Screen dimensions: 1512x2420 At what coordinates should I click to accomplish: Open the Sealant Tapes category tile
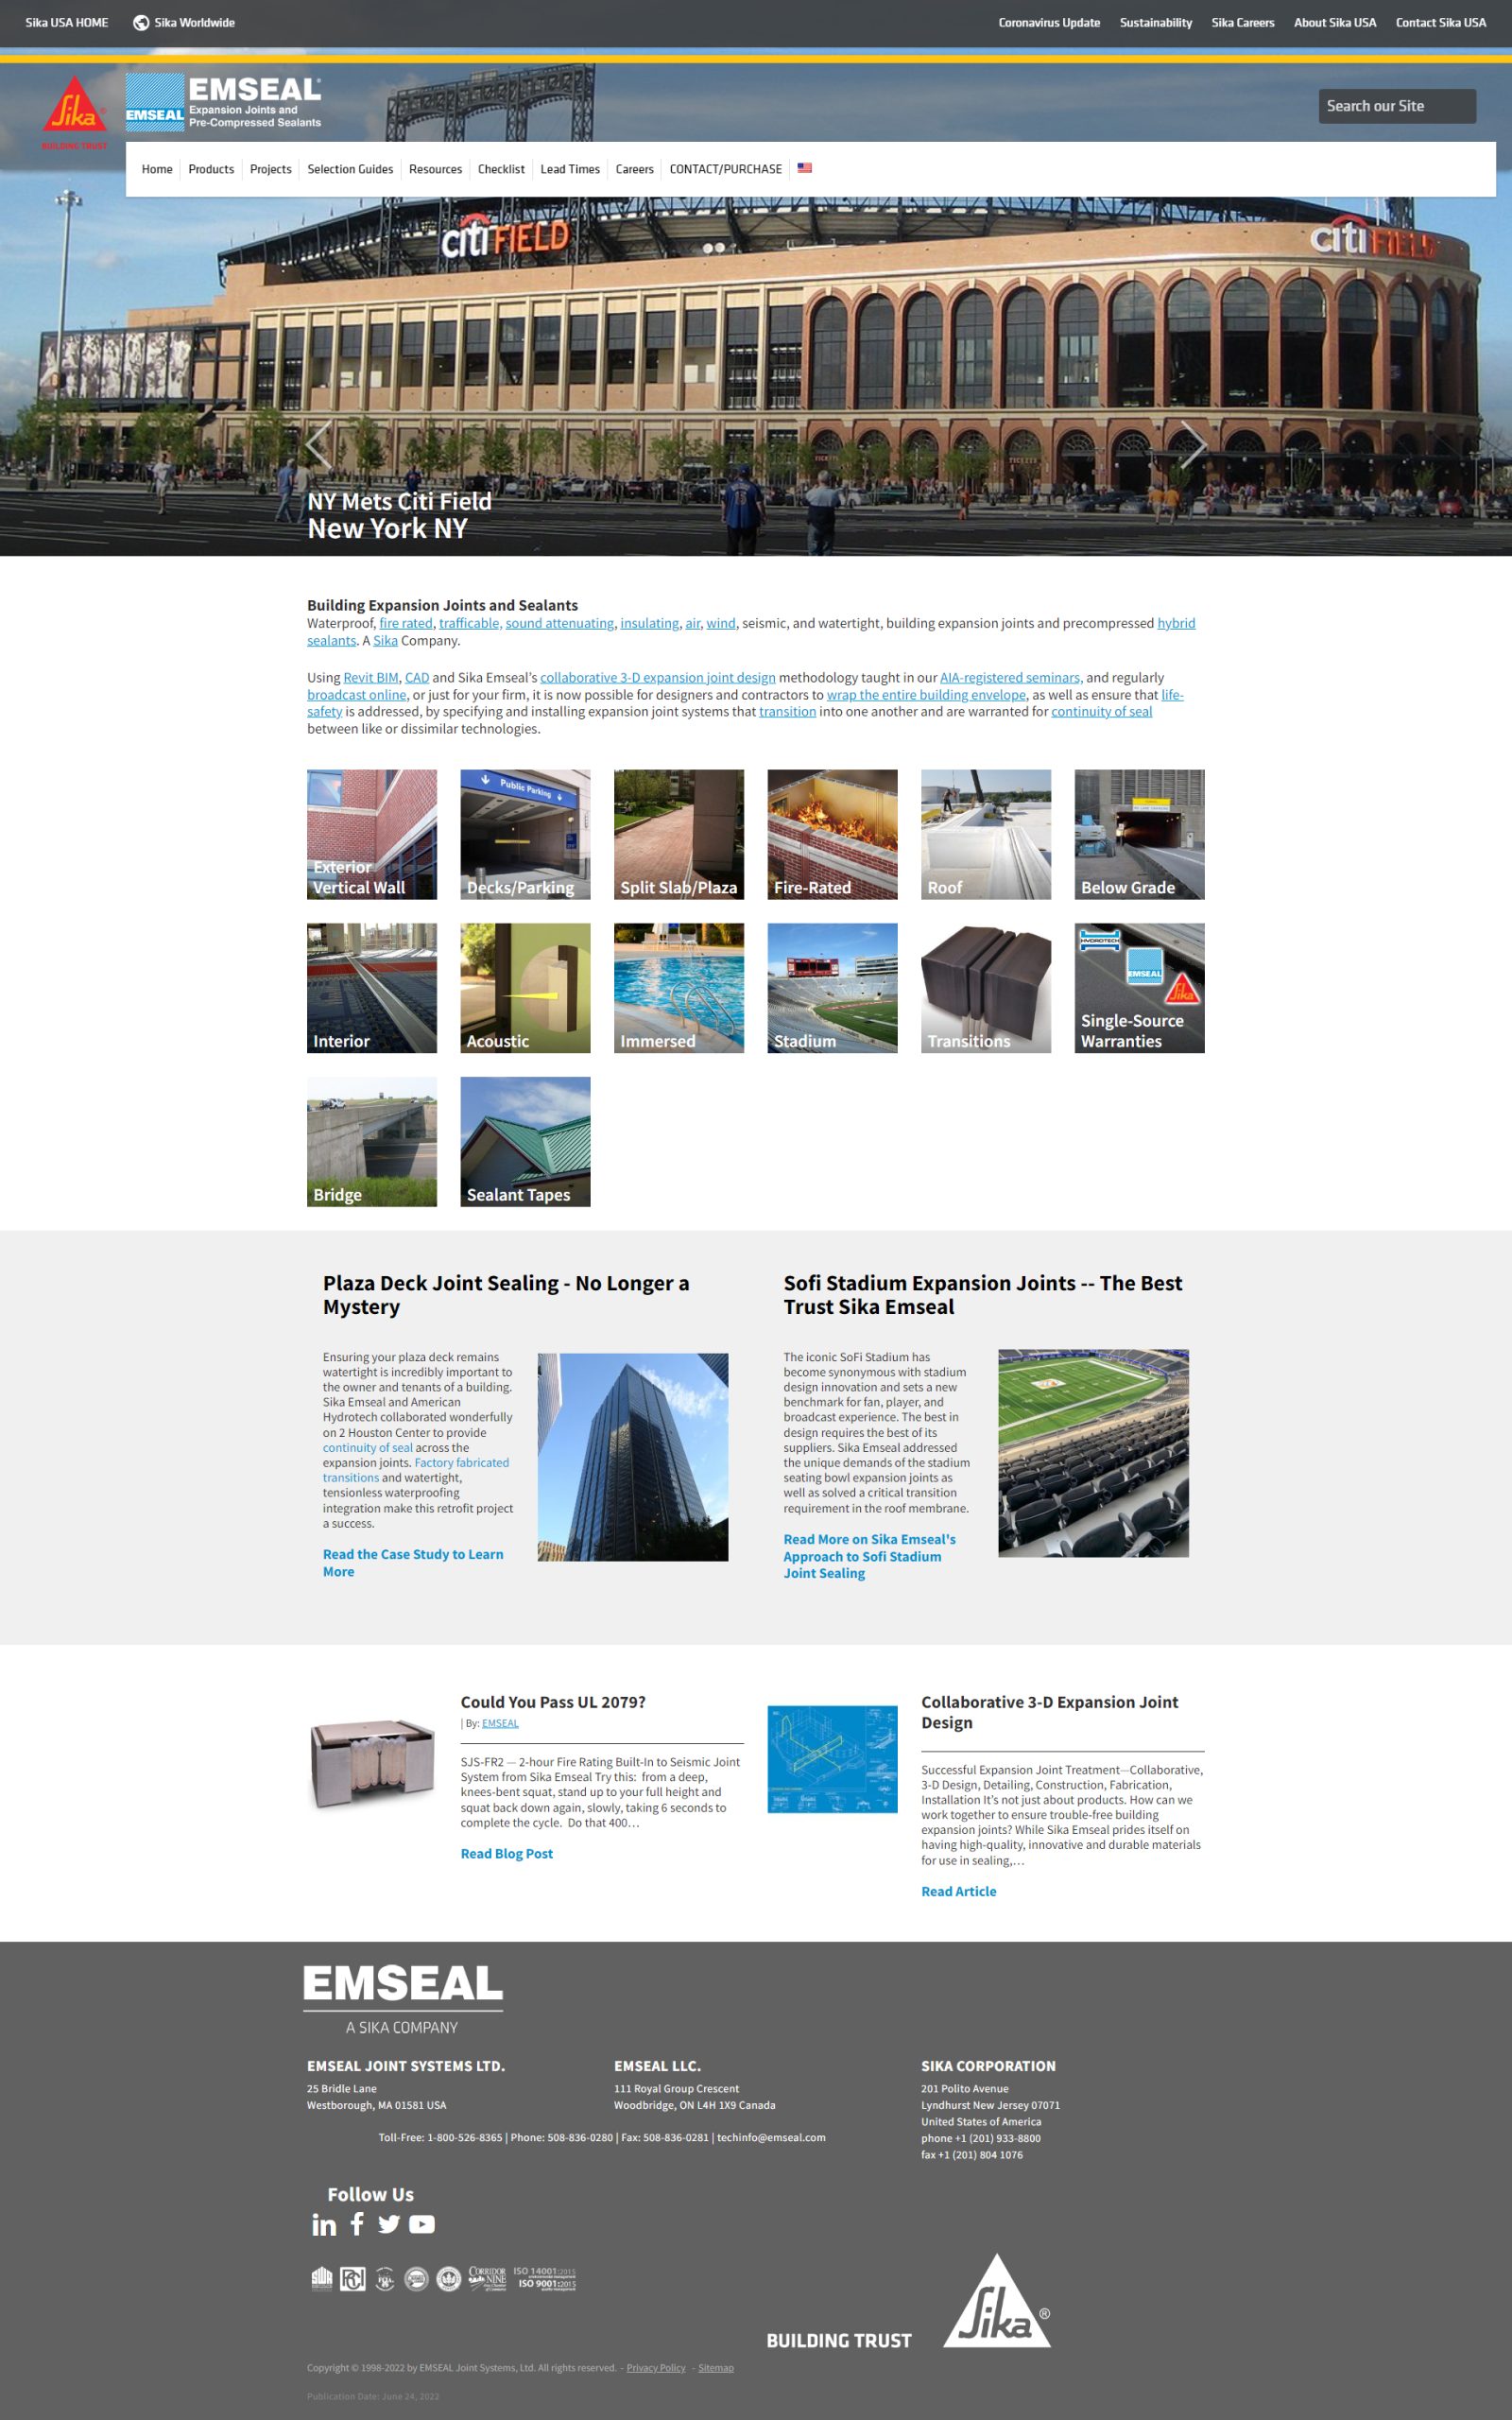tap(525, 1141)
